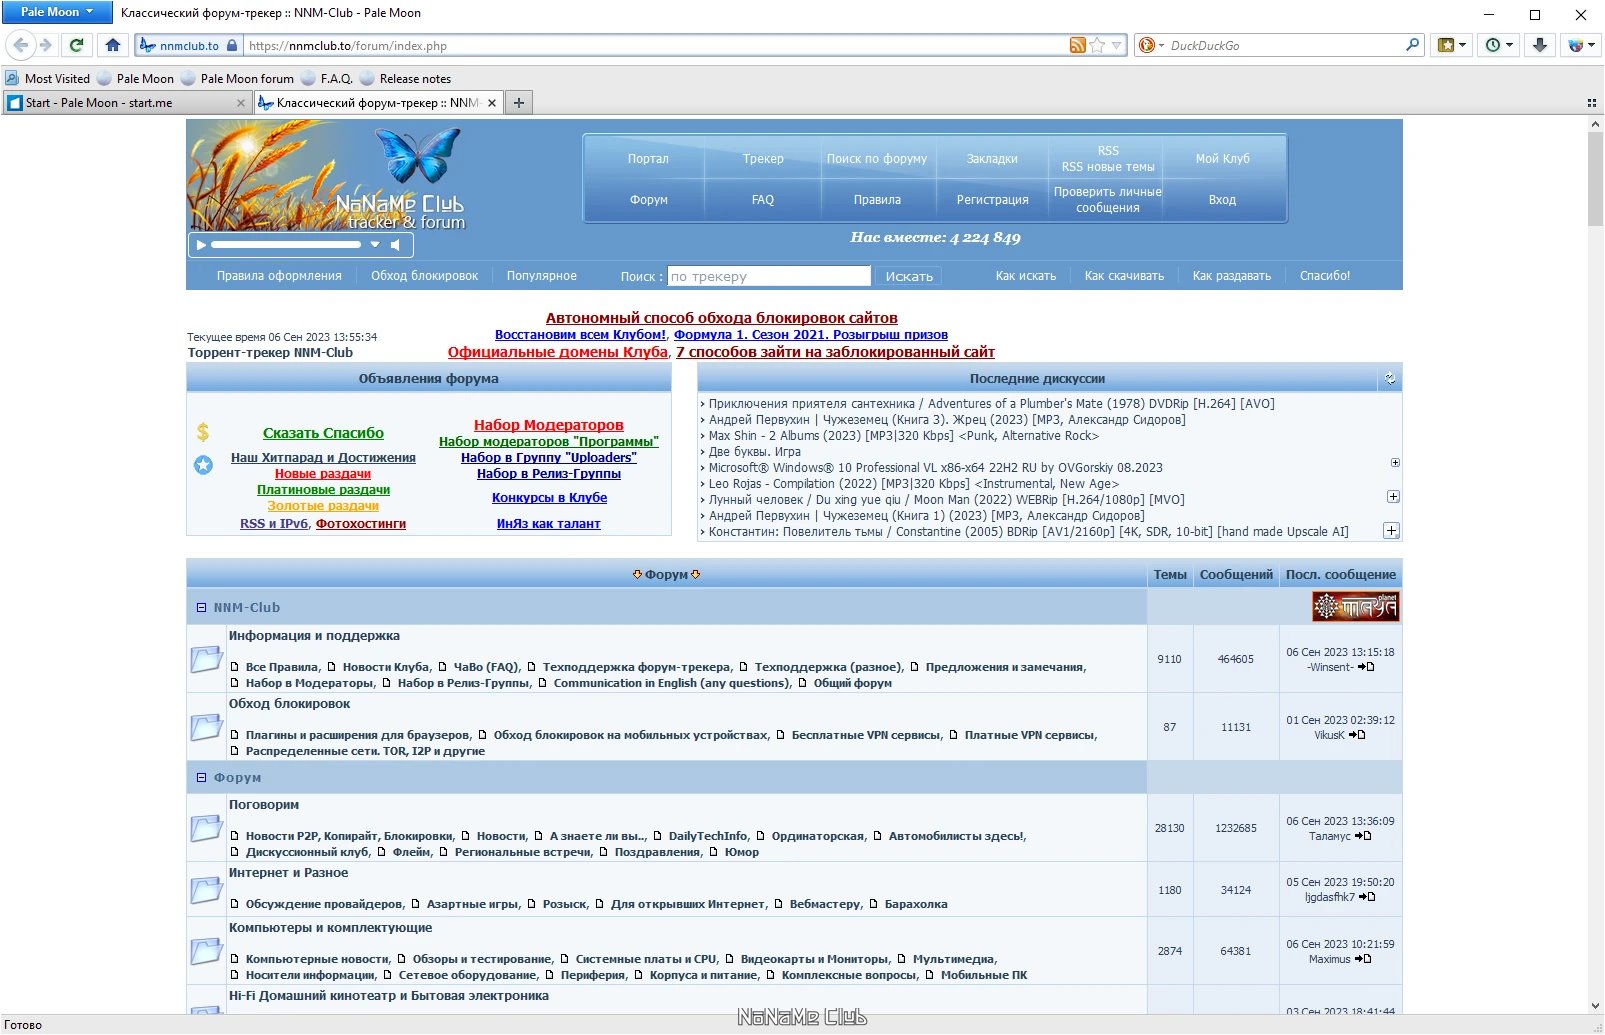Click folder icon for Интернет и Разное
The width and height of the screenshot is (1605, 1035).
[206, 890]
